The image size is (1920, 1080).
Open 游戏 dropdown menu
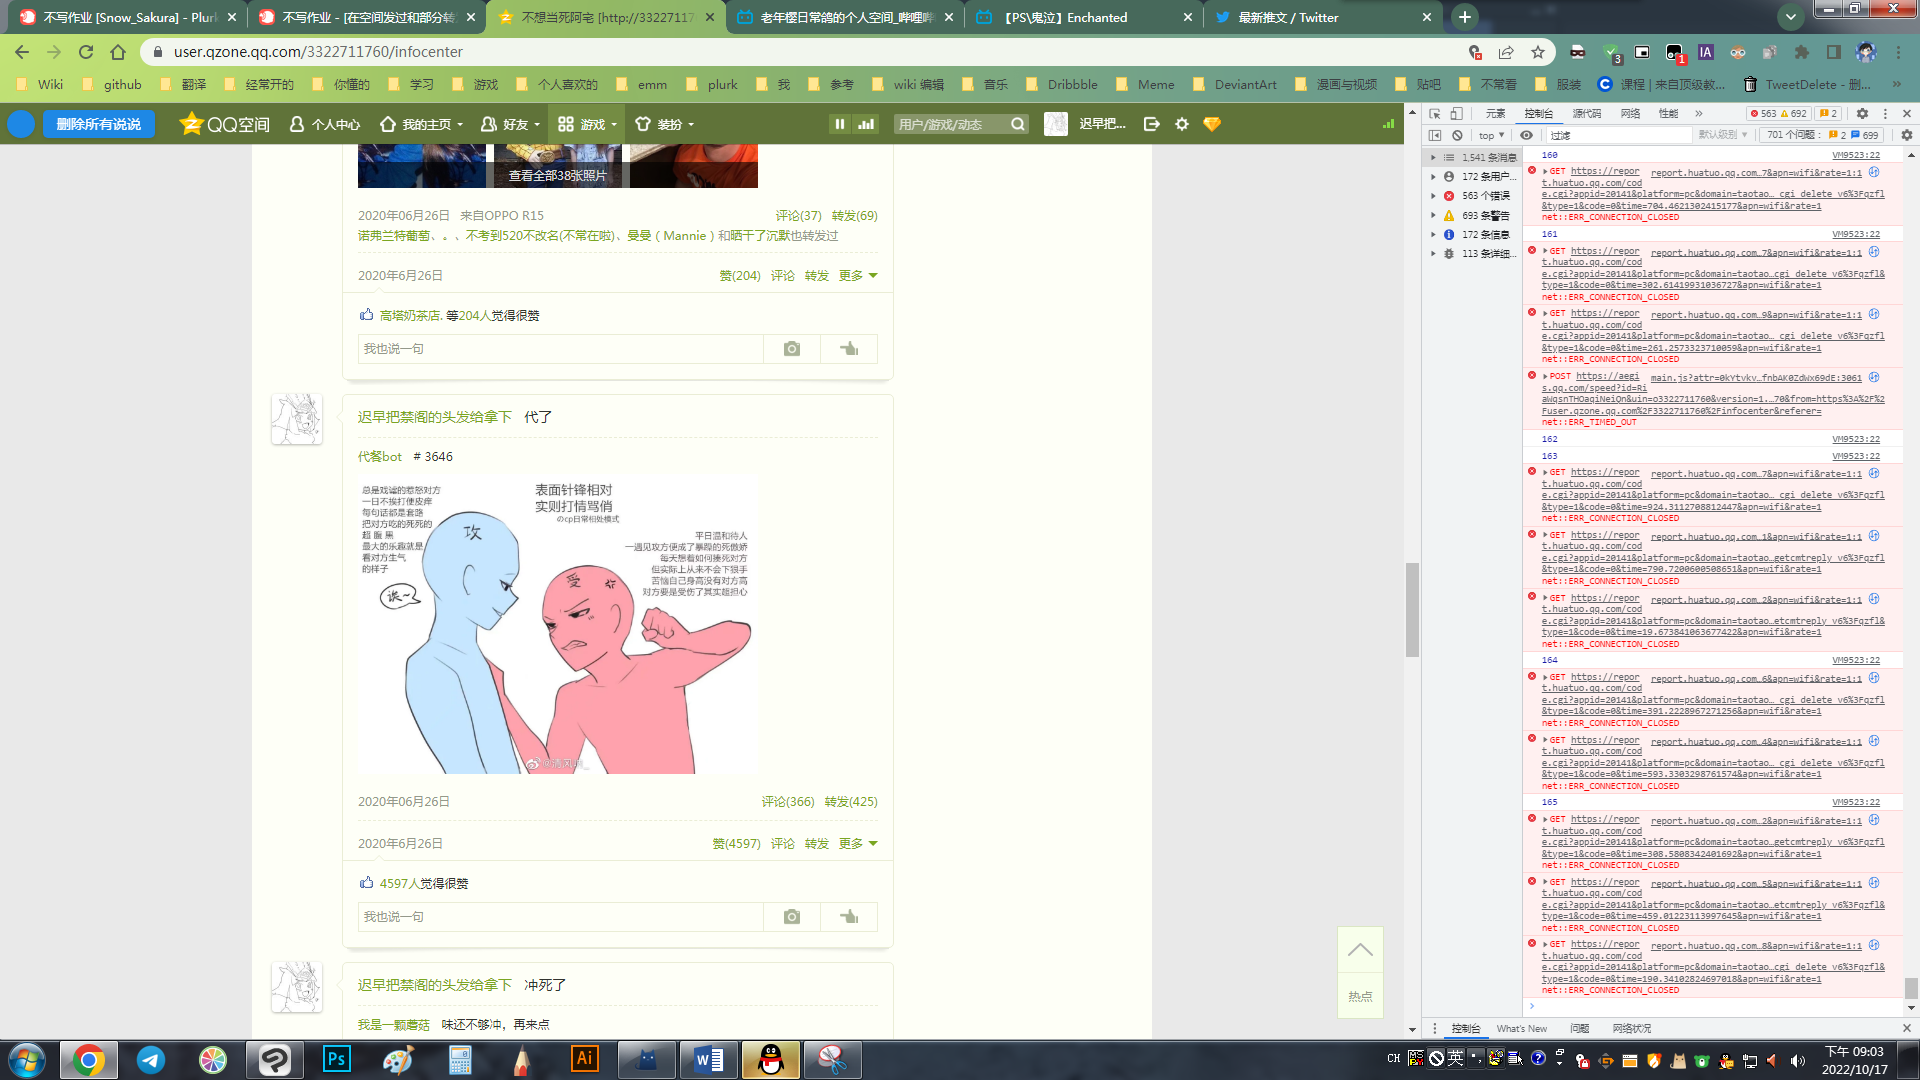[588, 124]
